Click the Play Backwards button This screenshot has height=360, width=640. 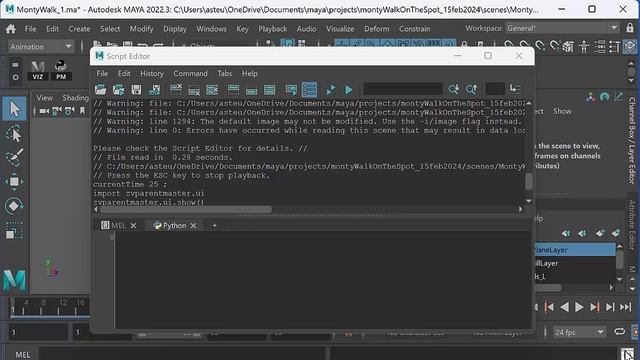pos(564,307)
